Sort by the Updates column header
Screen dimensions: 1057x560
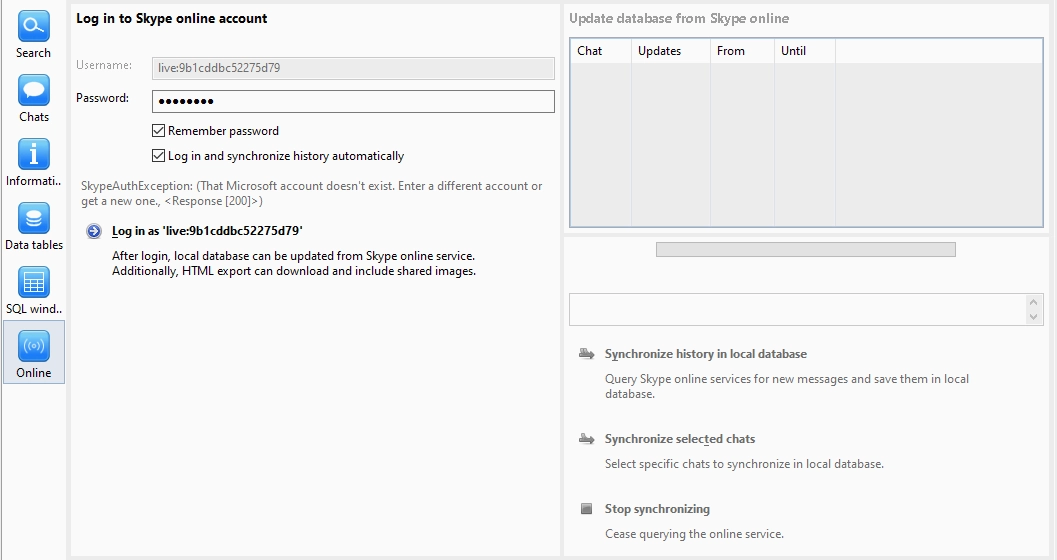[x=669, y=51]
